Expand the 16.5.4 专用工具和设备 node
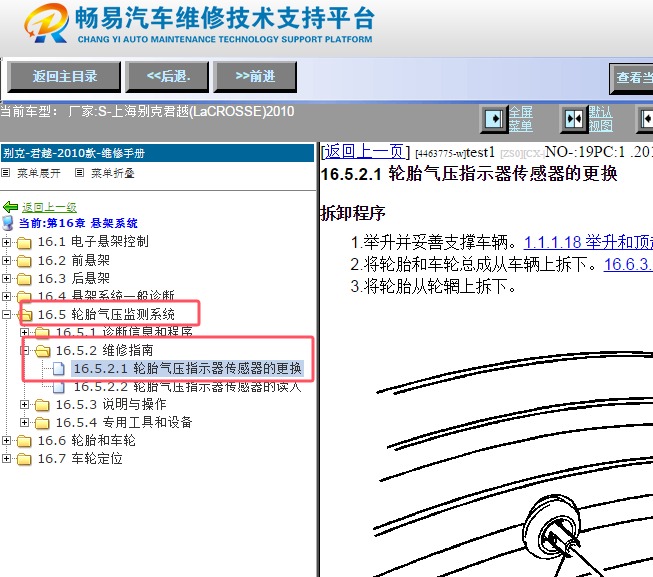This screenshot has width=653, height=577. click(x=25, y=423)
